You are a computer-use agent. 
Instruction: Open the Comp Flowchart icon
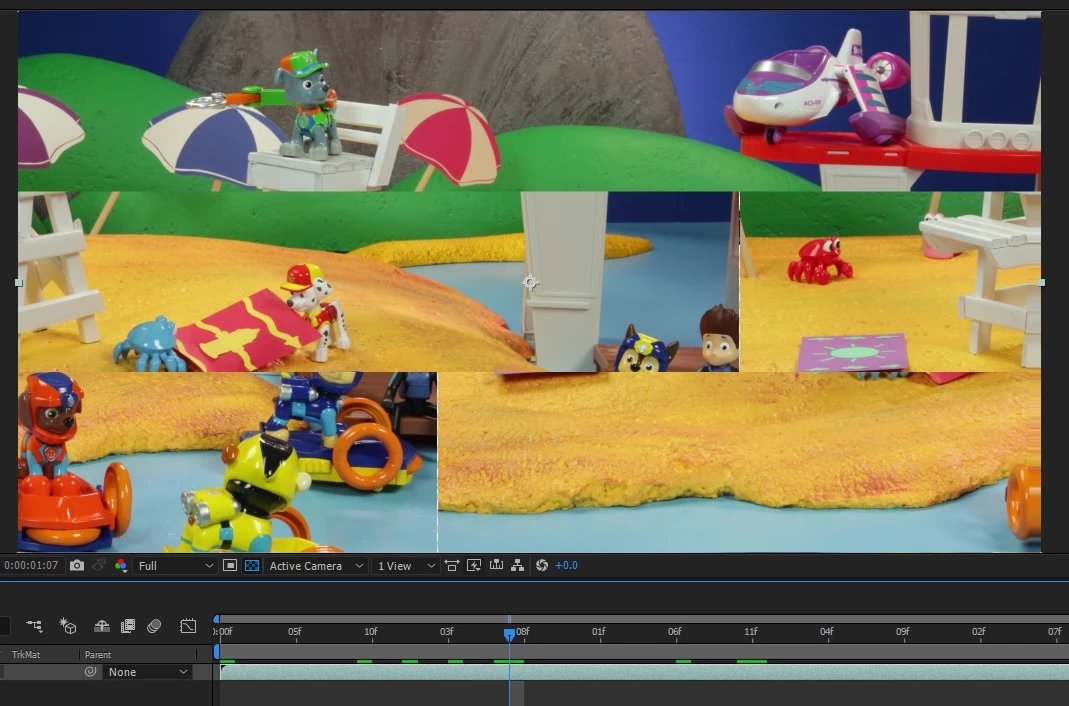click(x=517, y=566)
